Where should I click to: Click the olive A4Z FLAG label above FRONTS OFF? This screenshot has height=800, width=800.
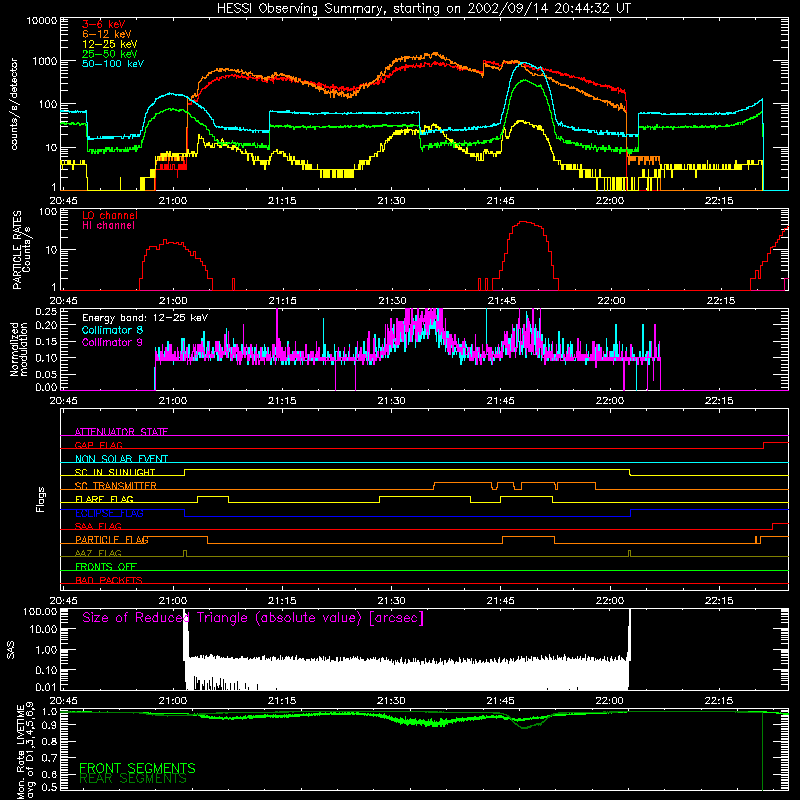tap(98, 553)
